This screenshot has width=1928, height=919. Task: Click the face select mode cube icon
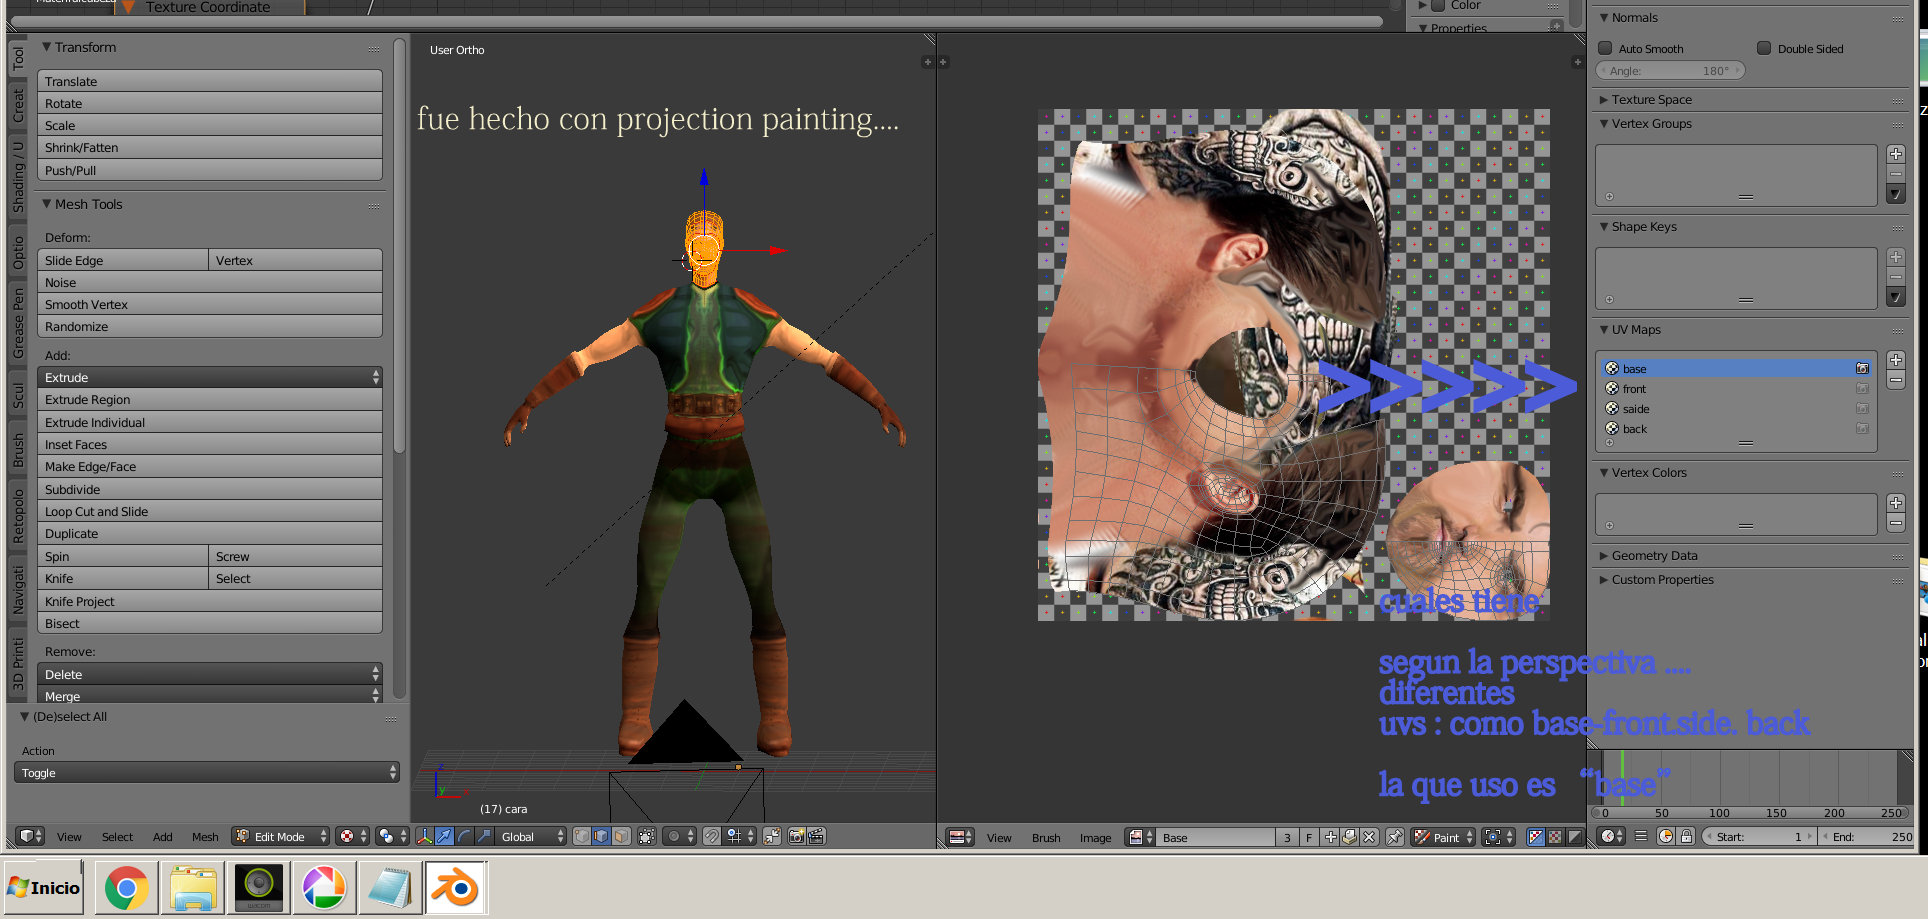coord(621,836)
